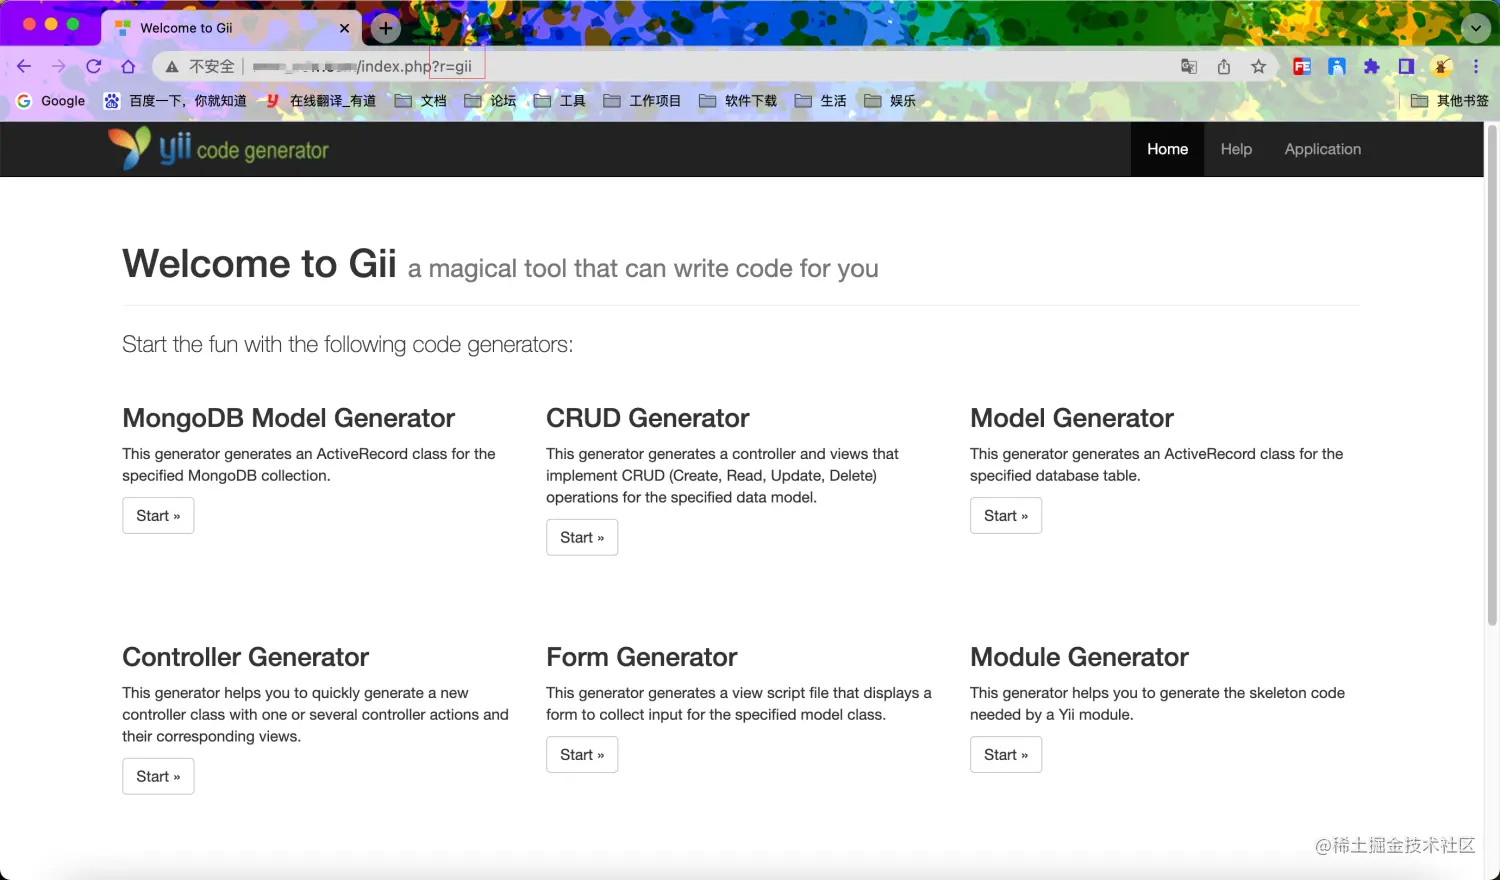Open the Application navigation item
Image resolution: width=1500 pixels, height=880 pixels.
click(x=1322, y=149)
